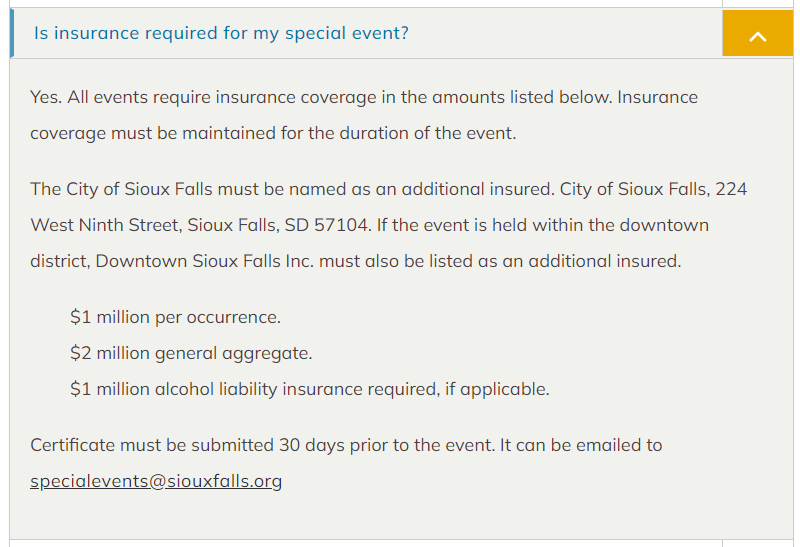Click the "$1 million per occurrence" line

point(175,317)
